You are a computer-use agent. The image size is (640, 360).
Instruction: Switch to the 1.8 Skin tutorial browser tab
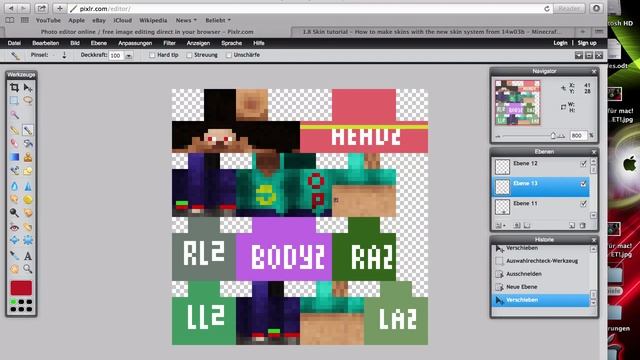click(x=433, y=32)
